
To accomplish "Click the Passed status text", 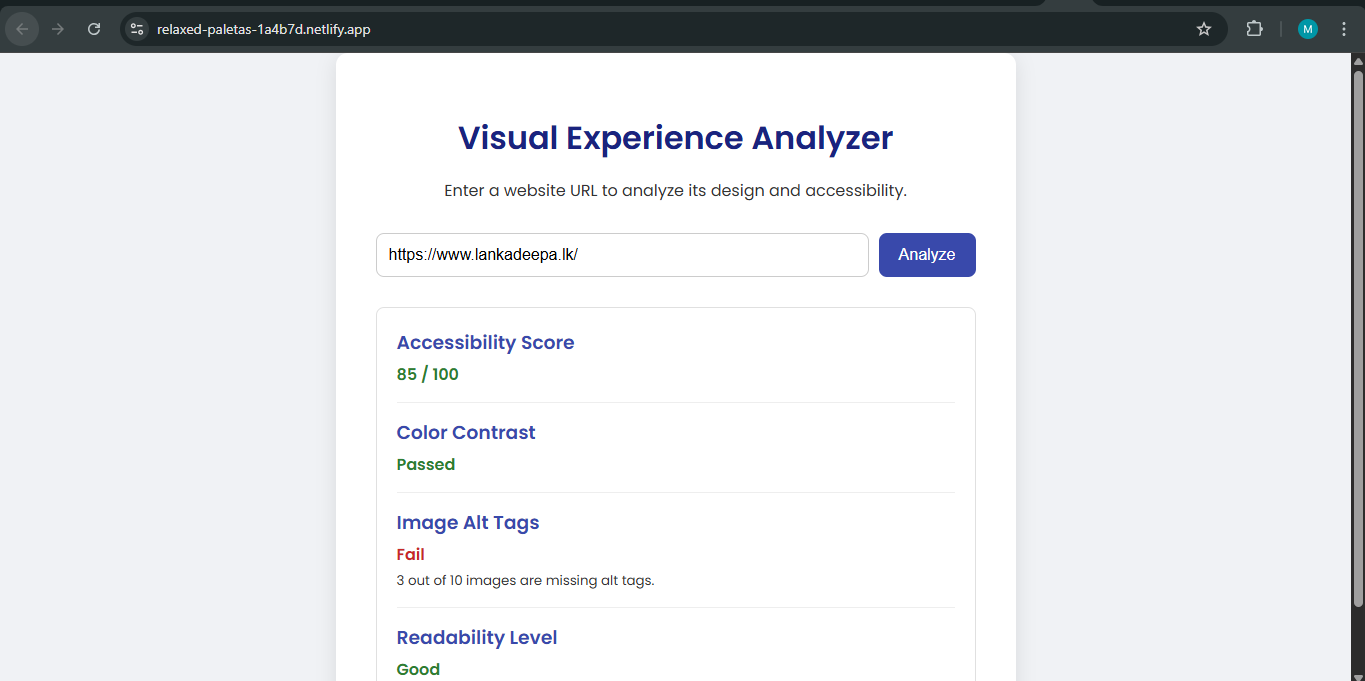I will click(426, 464).
